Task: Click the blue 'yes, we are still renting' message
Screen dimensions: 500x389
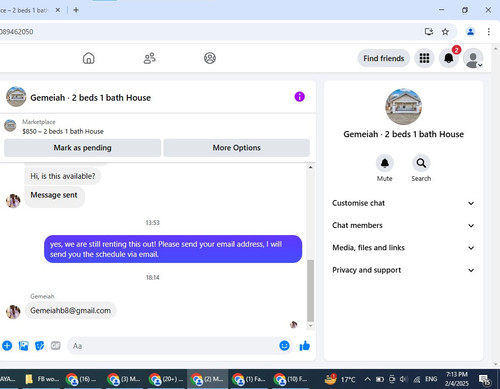Action: pyautogui.click(x=173, y=249)
